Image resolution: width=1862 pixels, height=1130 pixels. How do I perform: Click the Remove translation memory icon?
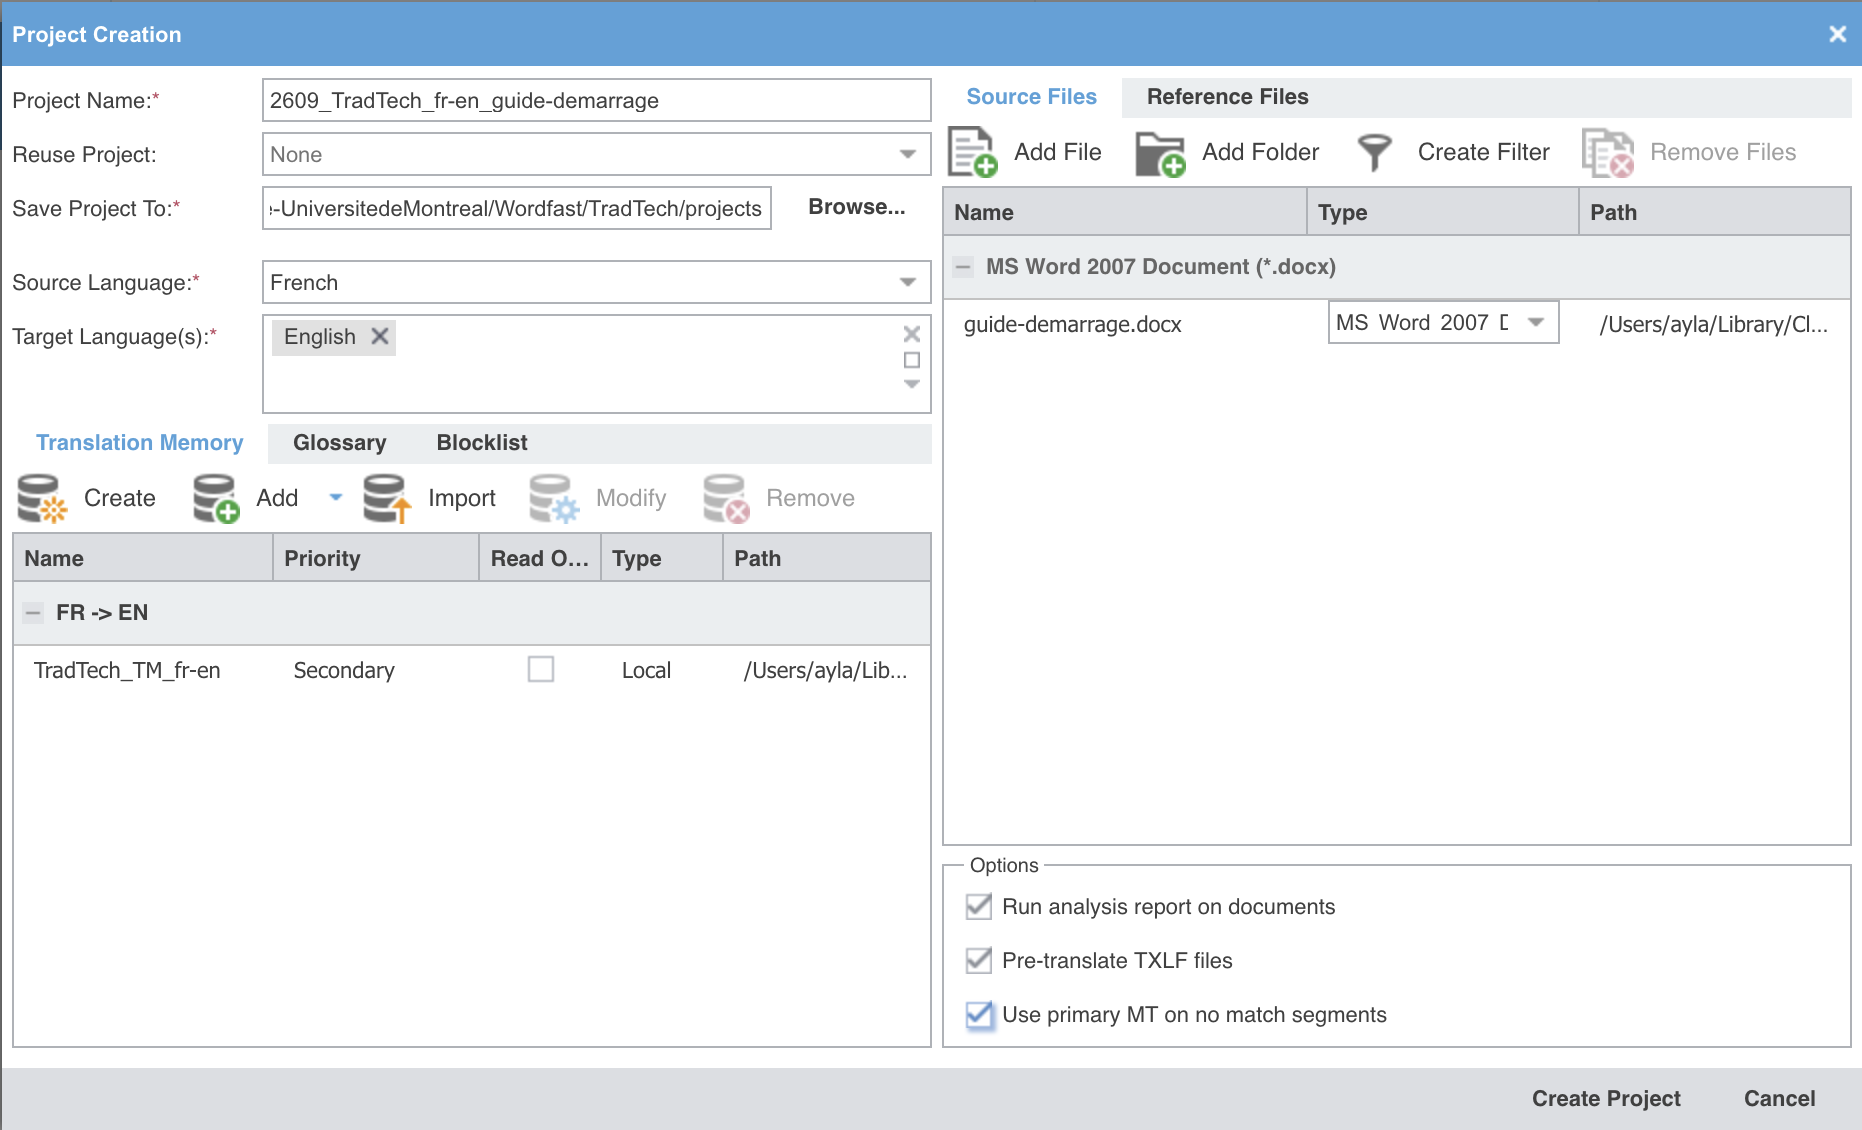click(x=726, y=498)
